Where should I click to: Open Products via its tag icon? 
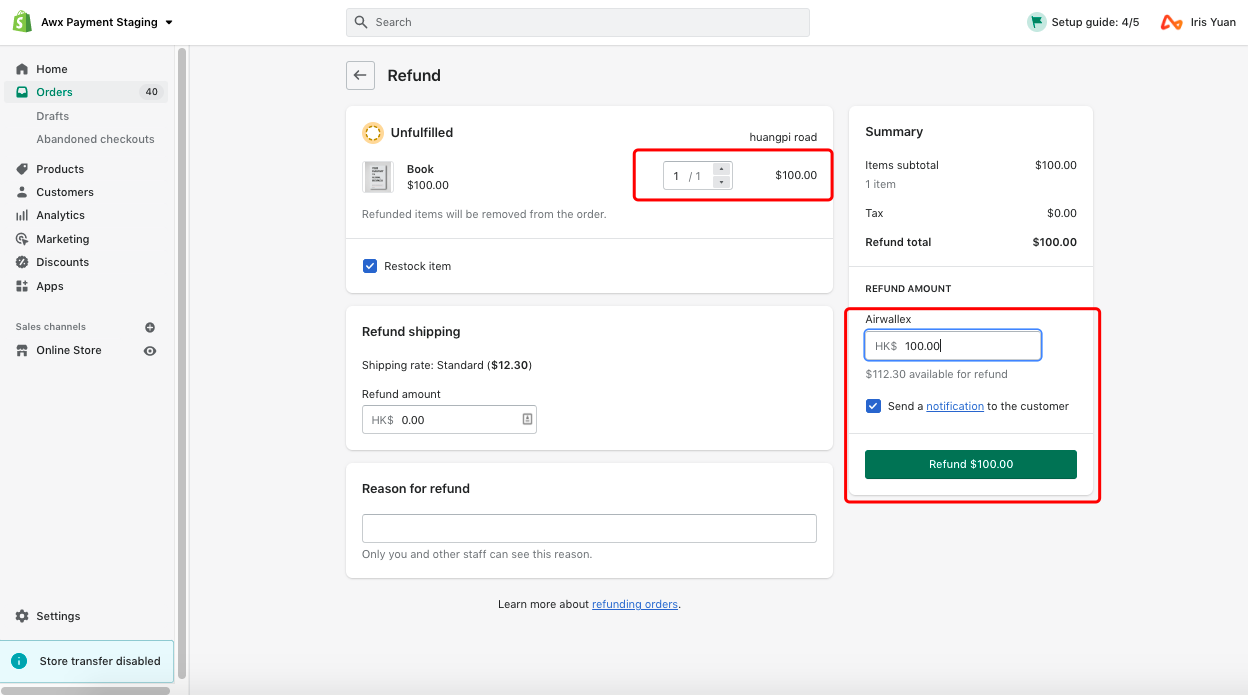point(22,169)
